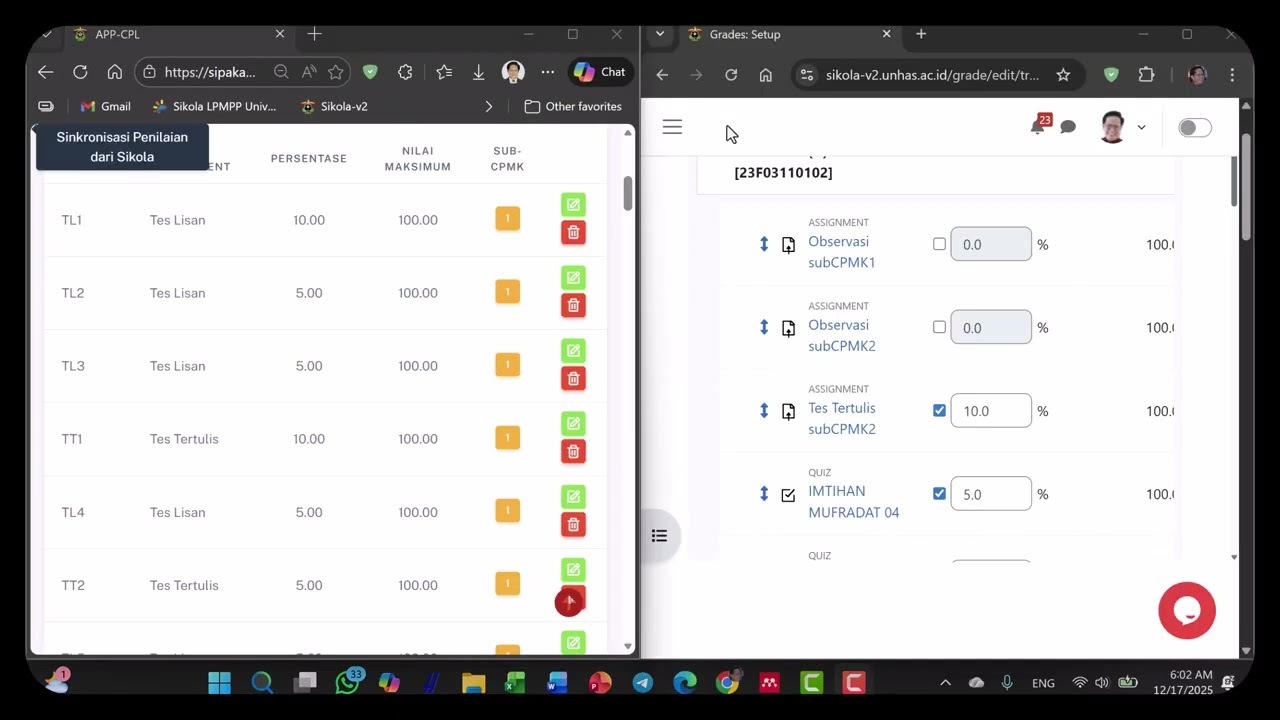Toggle the Sikola edit mode switch
This screenshot has height=720, width=1280.
pos(1195,127)
